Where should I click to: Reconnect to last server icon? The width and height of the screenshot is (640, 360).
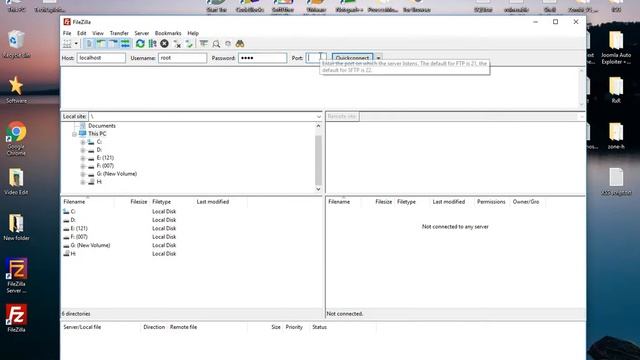189,44
